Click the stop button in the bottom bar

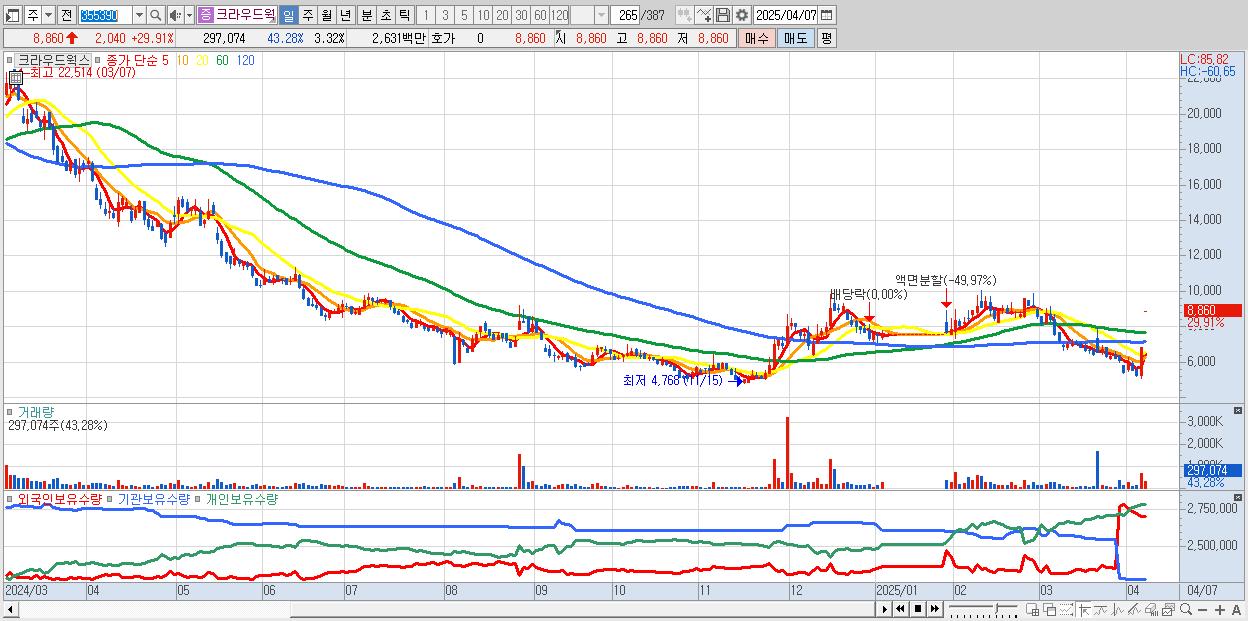(918, 609)
